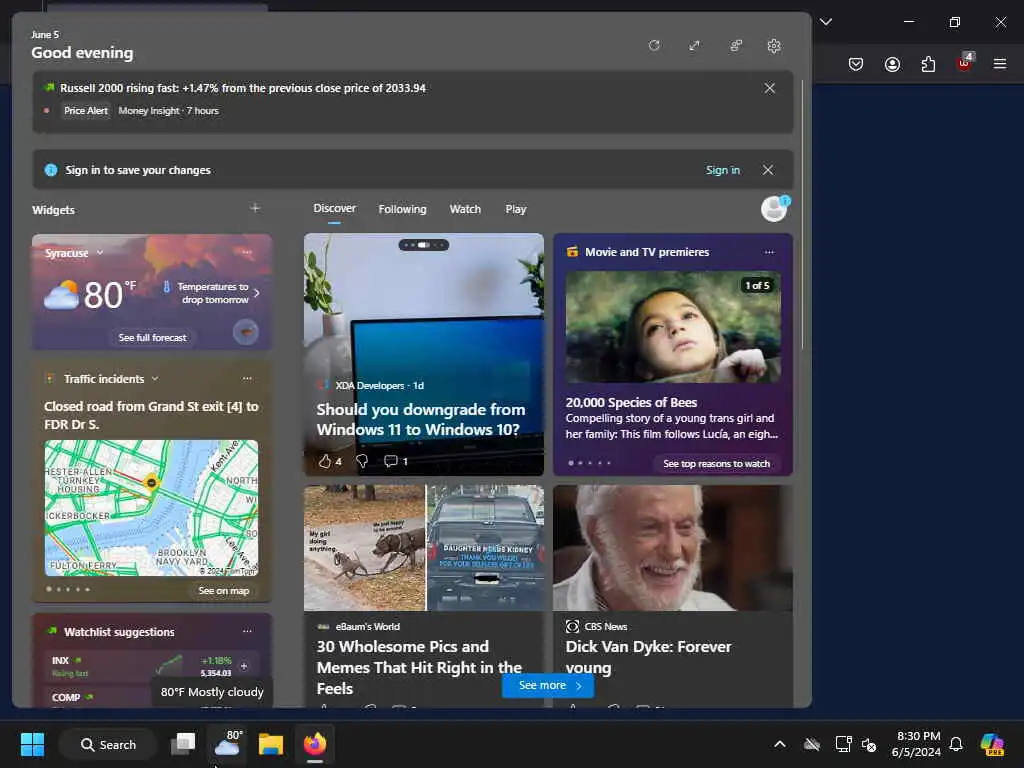Click See top reasons to watch

click(x=716, y=464)
